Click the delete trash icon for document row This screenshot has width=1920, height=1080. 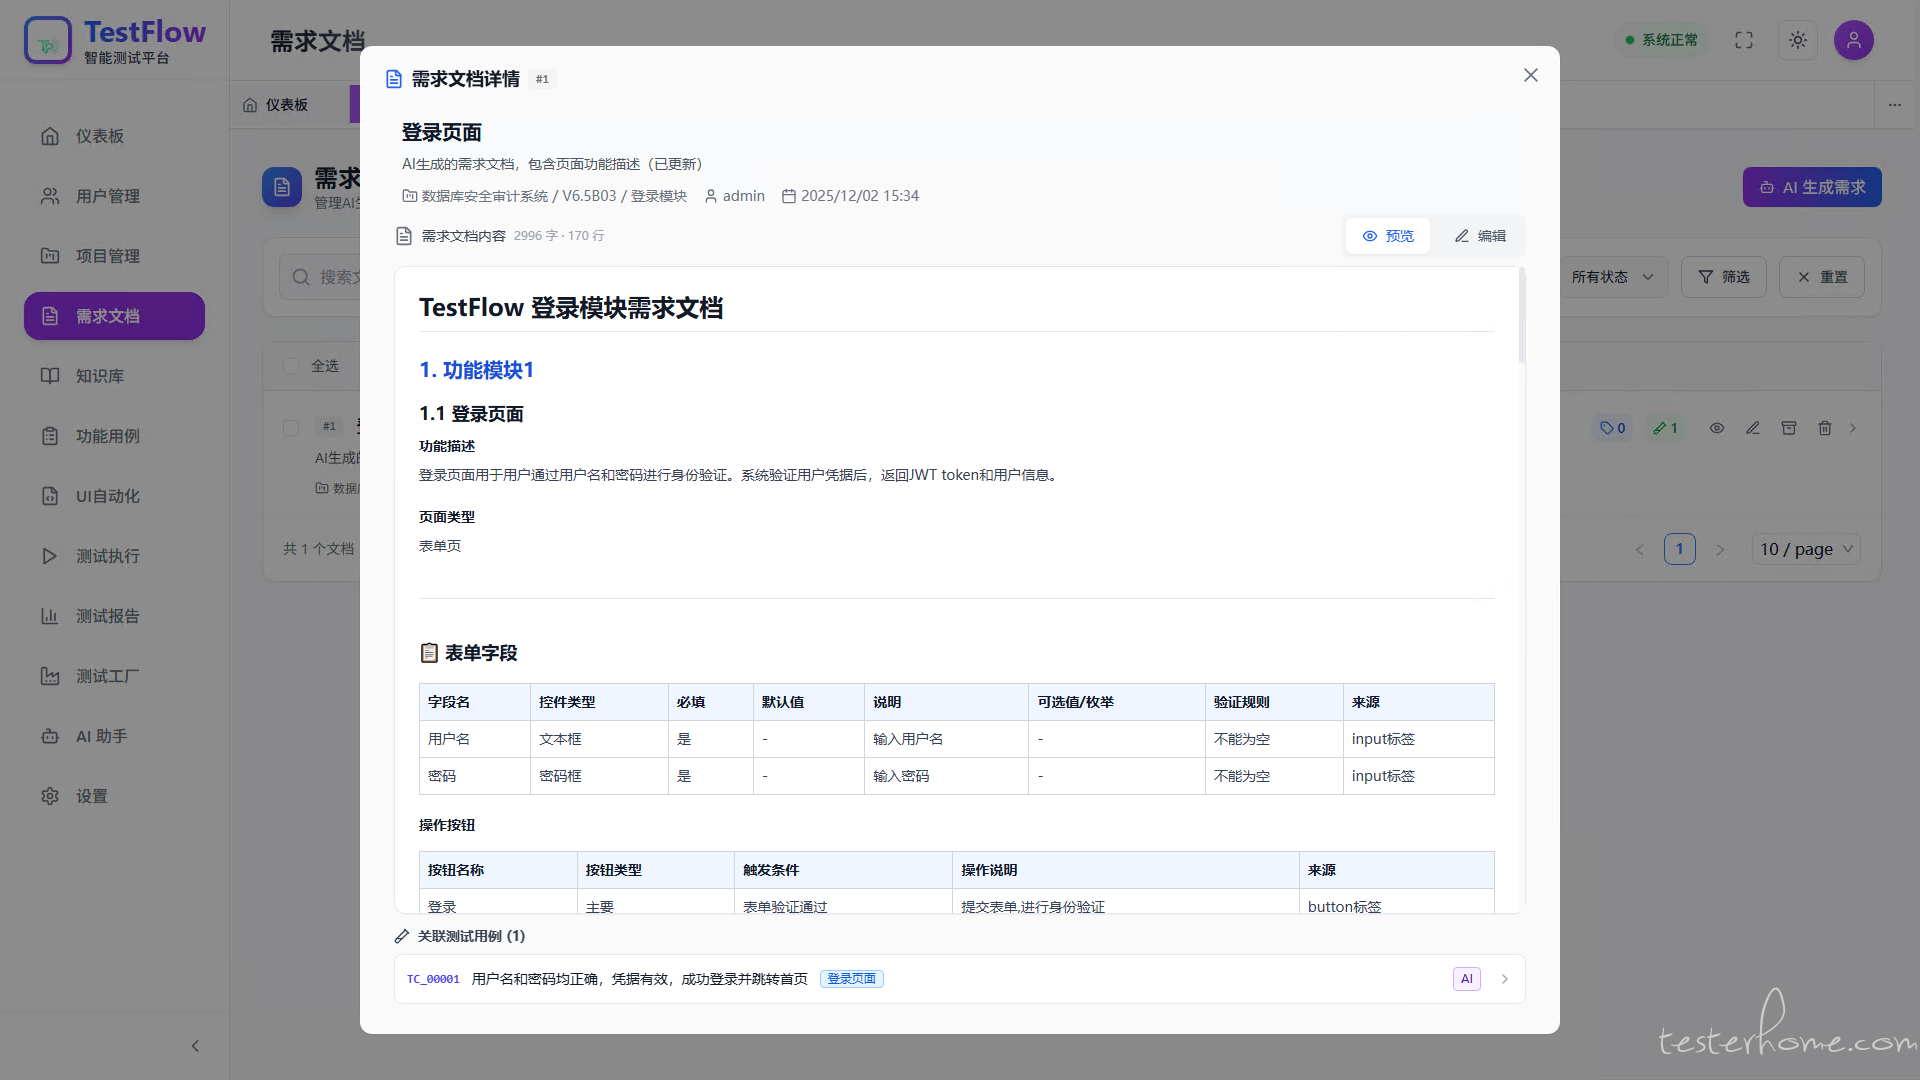point(1825,428)
